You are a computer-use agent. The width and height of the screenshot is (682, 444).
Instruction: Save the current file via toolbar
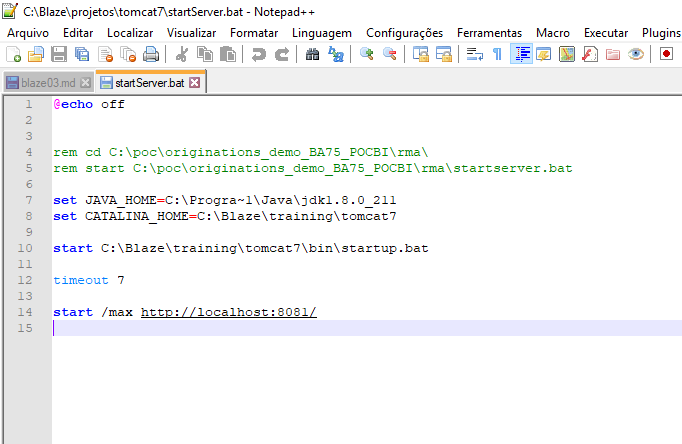[59, 54]
